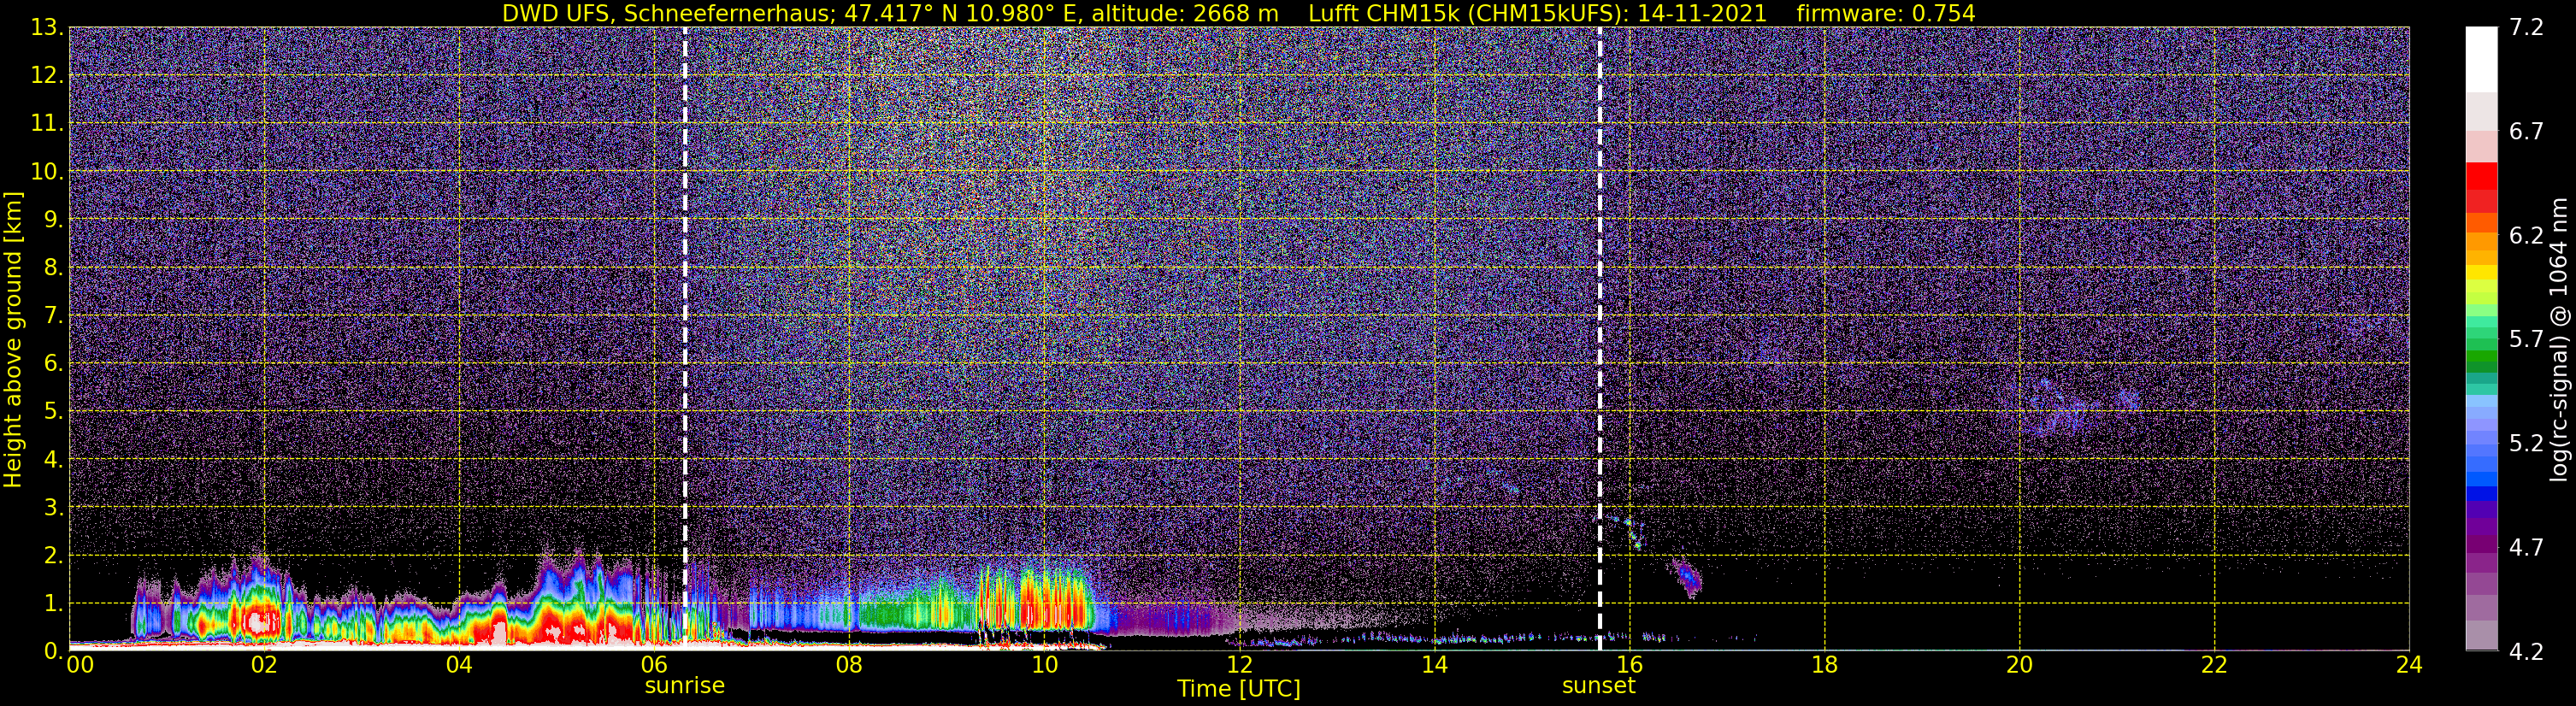Click the 'Time [UTC]' axis label

pyautogui.click(x=1239, y=689)
